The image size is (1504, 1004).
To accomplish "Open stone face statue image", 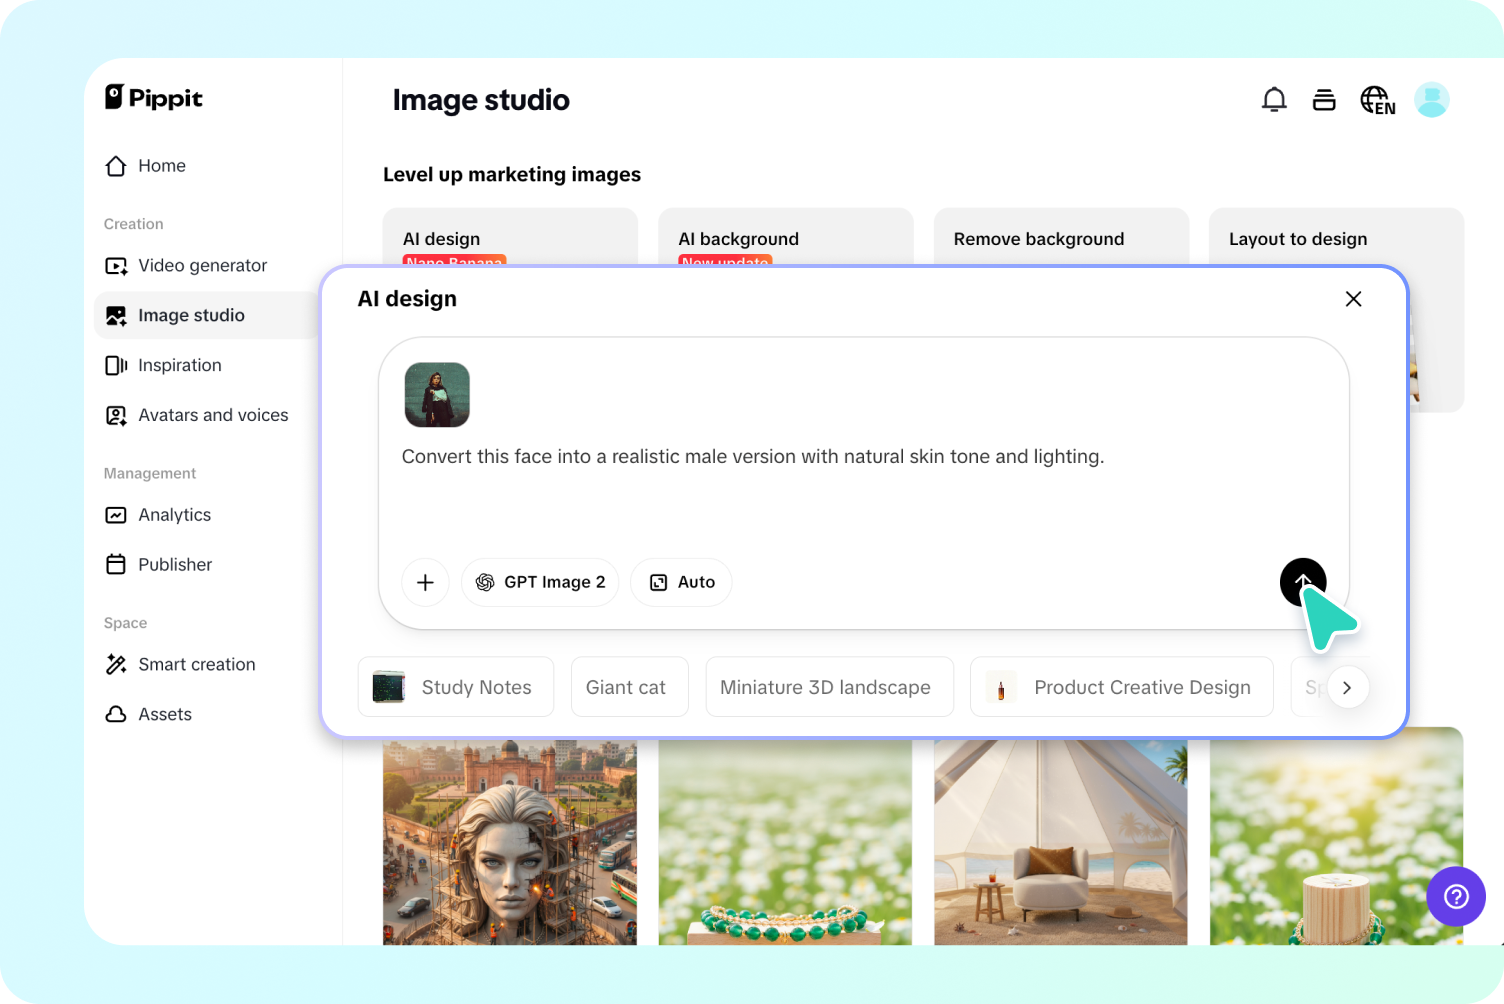I will pyautogui.click(x=510, y=842).
